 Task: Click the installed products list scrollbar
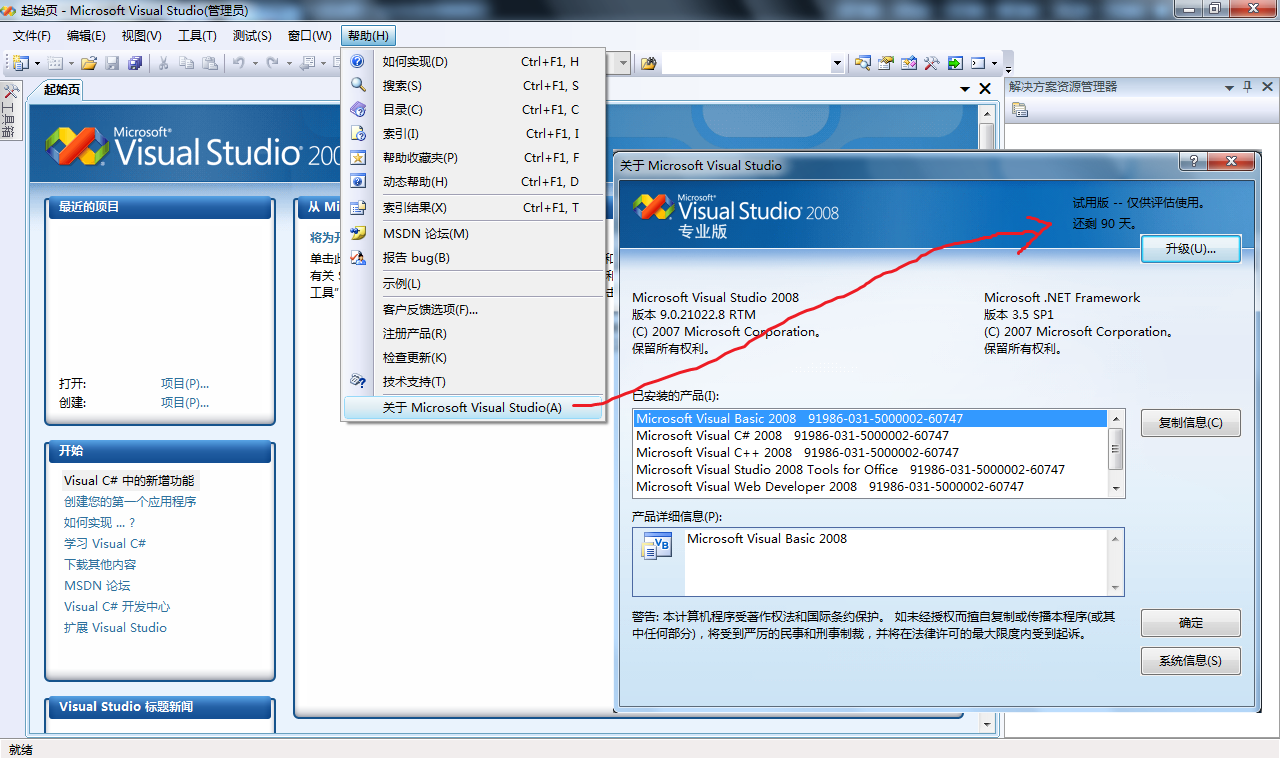1116,453
